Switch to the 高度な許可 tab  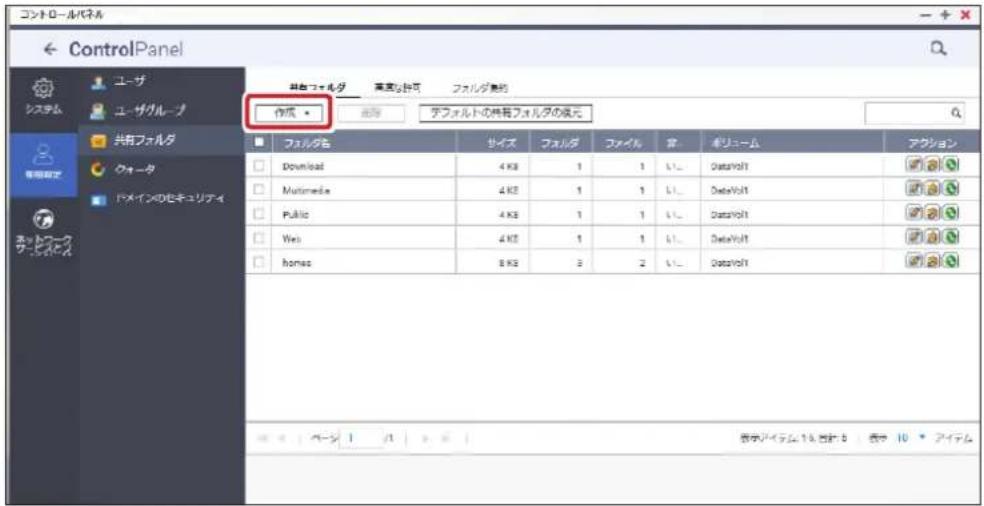395,89
